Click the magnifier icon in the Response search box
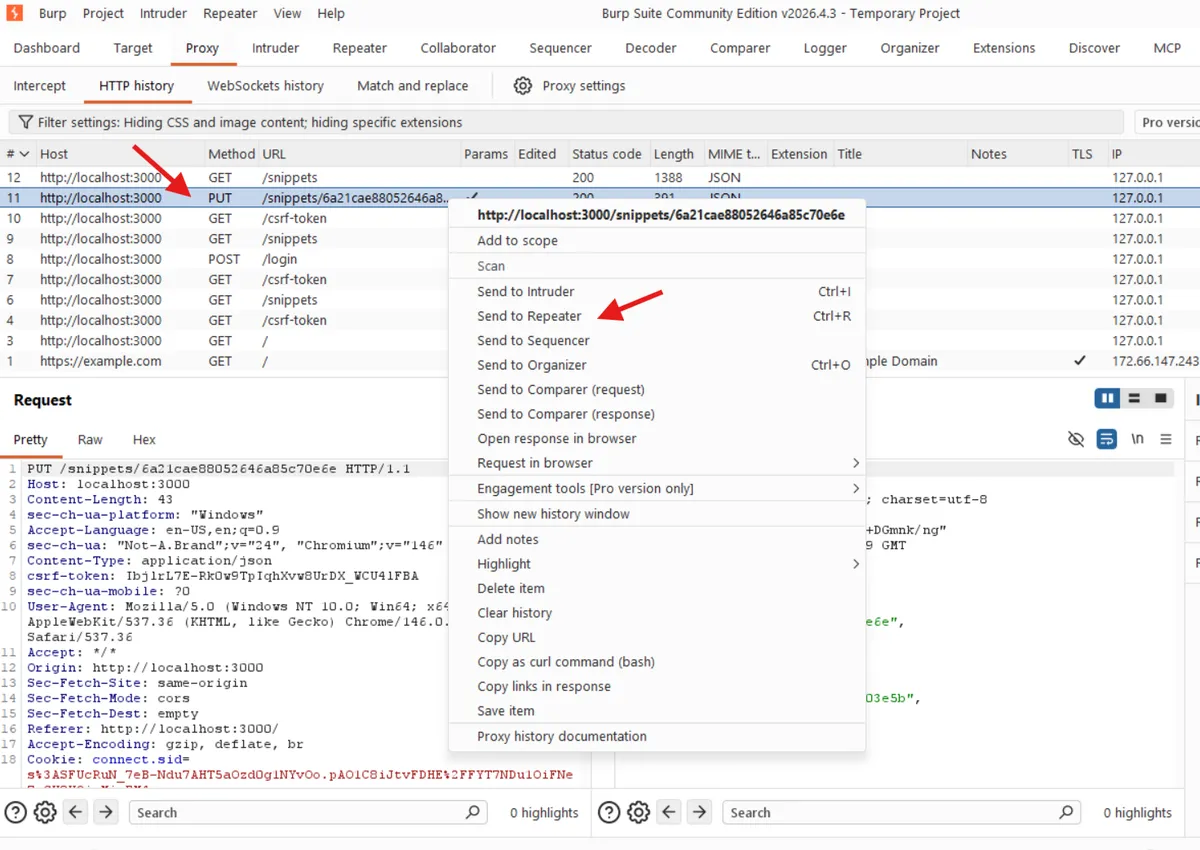Screen dimensions: 1200x850 click(1067, 812)
